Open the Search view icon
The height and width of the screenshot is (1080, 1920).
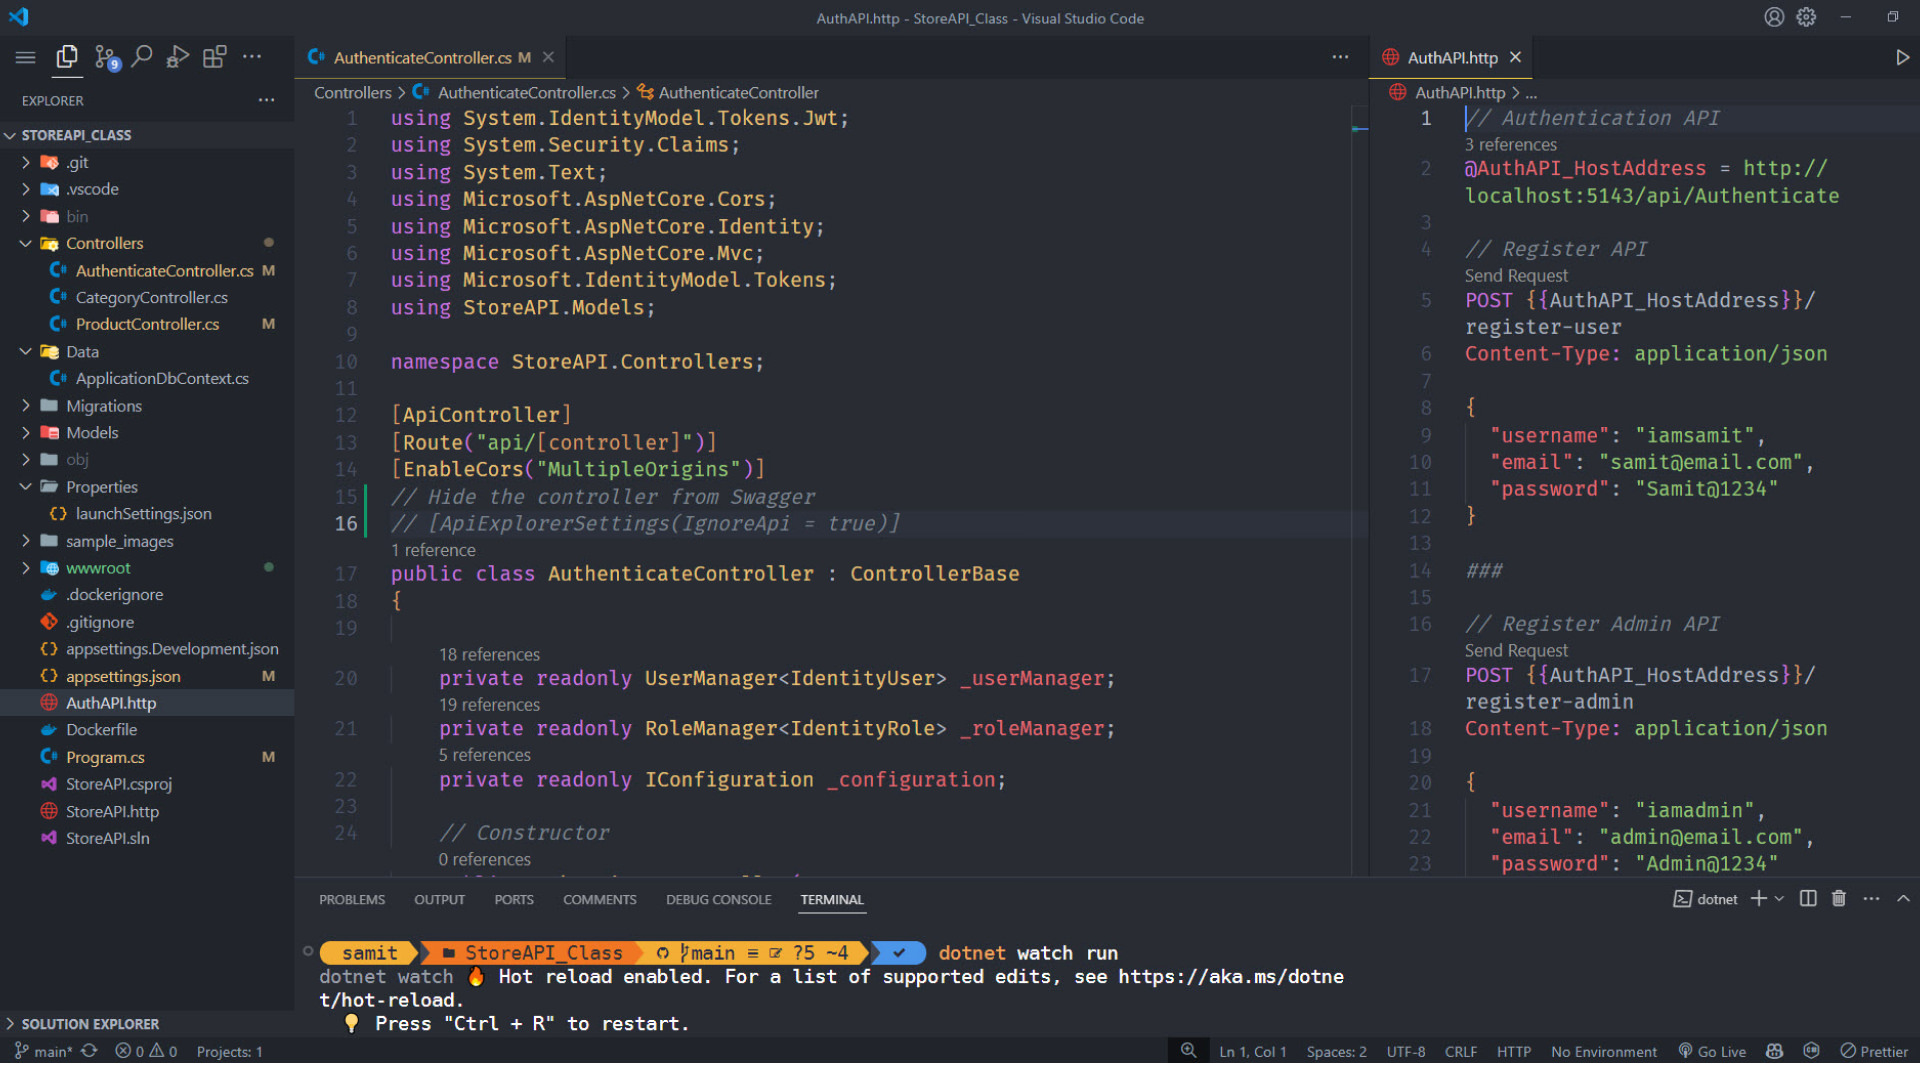pos(142,57)
